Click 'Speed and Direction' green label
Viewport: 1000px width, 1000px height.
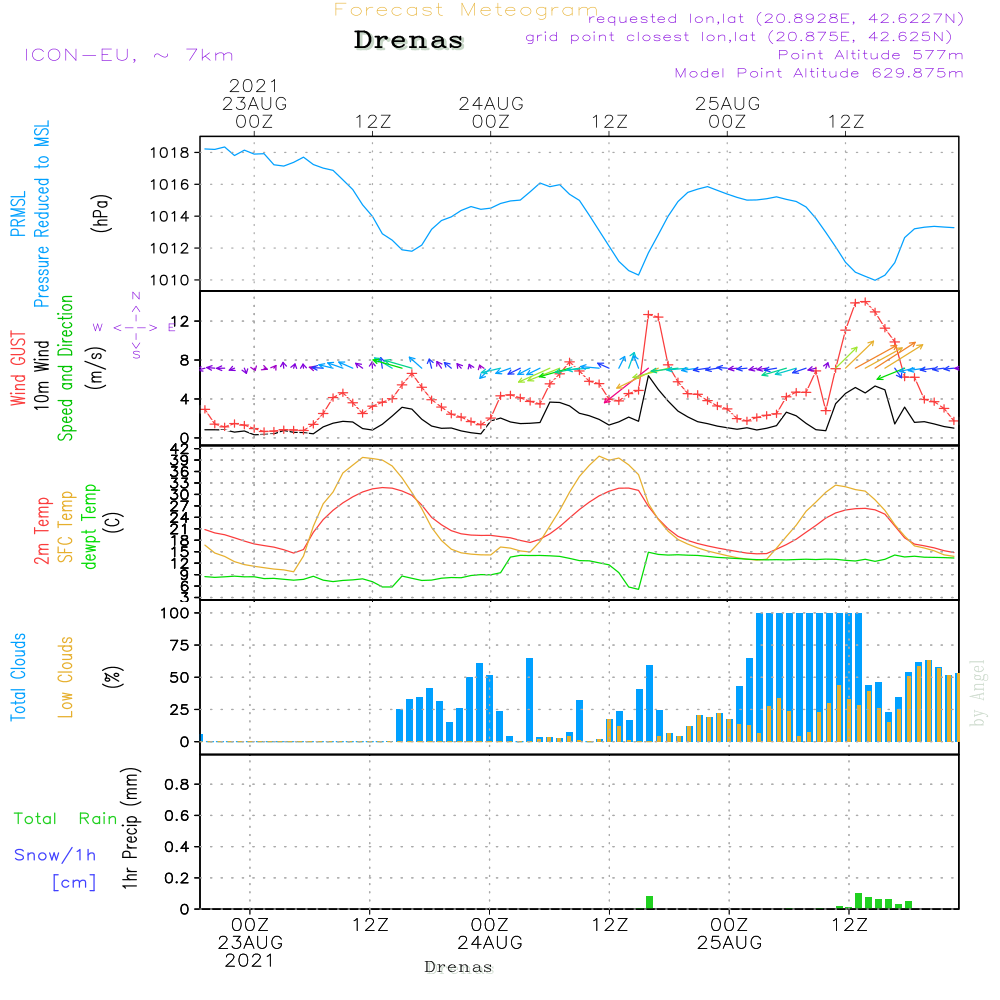(x=66, y=368)
